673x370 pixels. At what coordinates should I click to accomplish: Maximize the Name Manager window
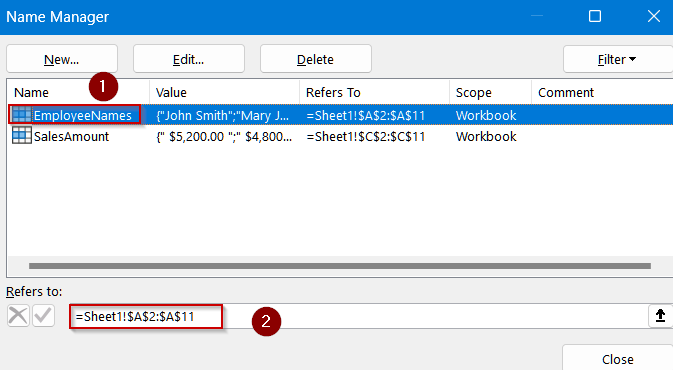[595, 16]
